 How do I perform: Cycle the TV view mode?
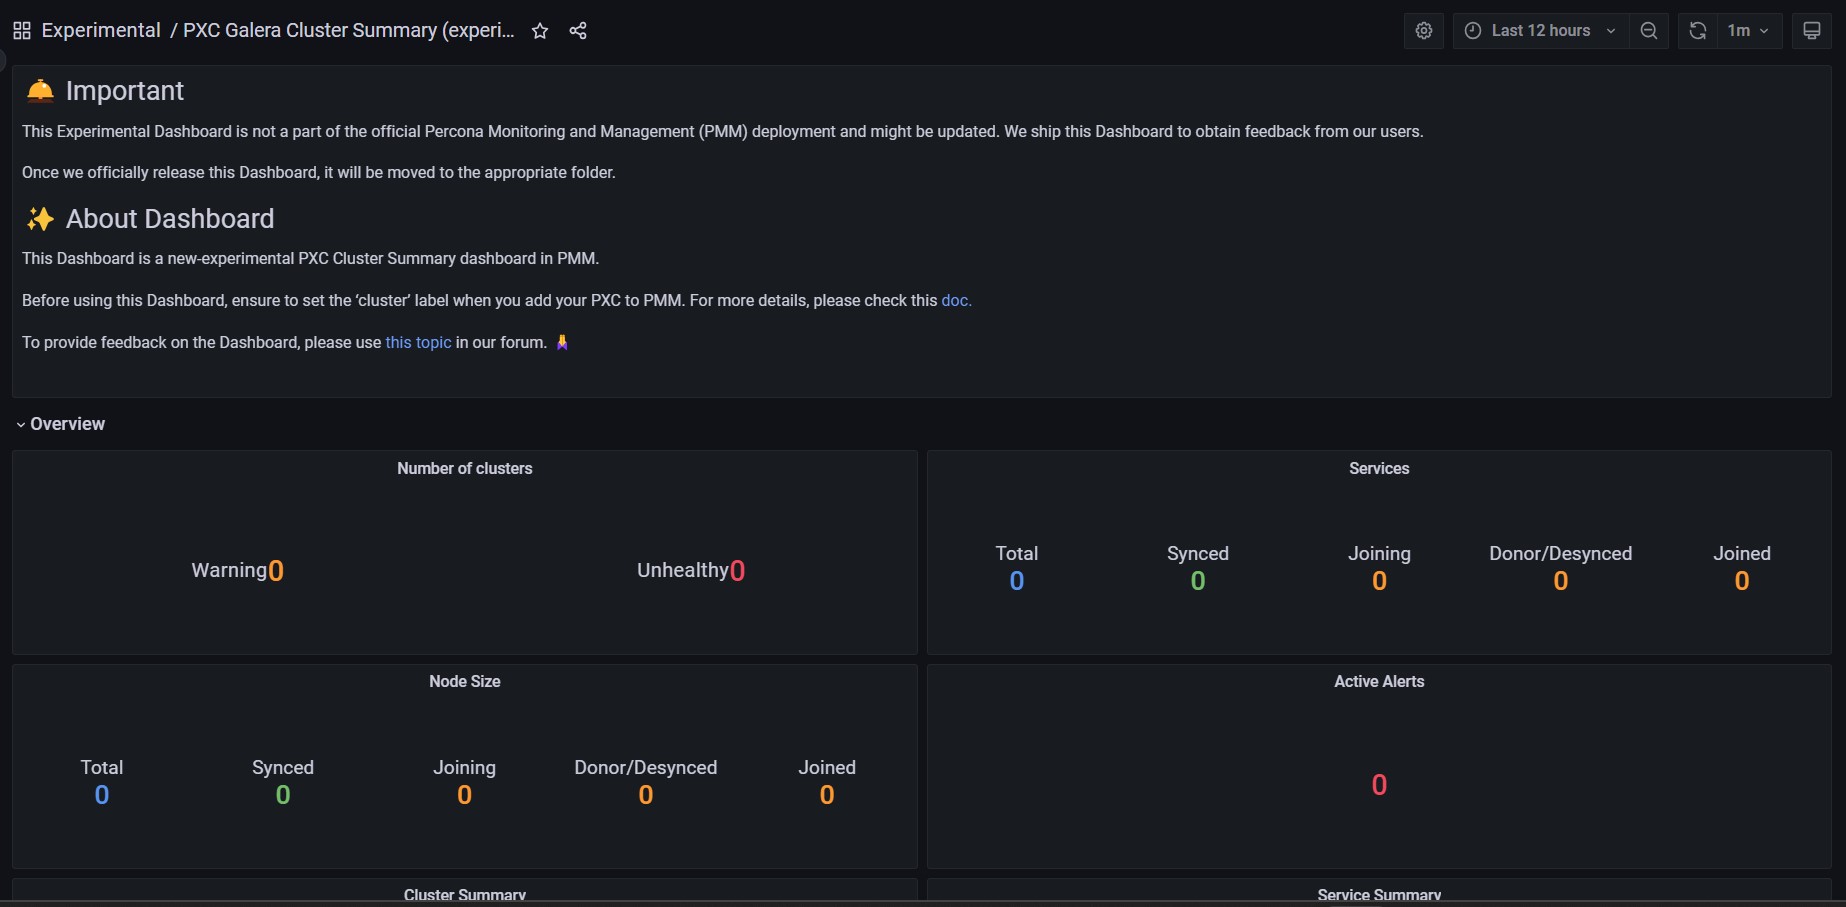pos(1811,31)
